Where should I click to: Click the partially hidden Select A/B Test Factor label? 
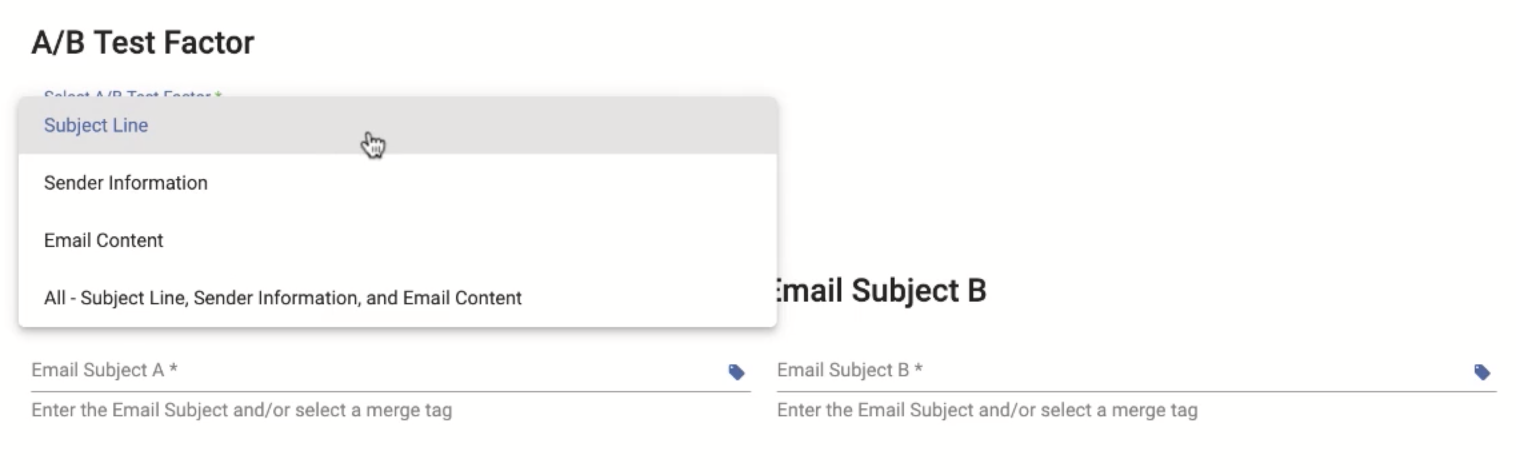coord(132,94)
